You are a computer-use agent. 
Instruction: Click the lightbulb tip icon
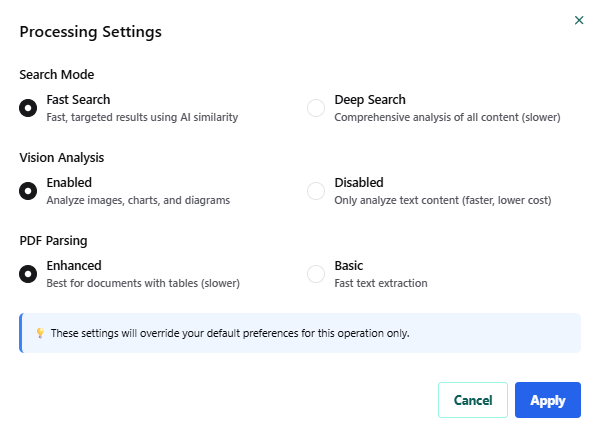(40, 333)
